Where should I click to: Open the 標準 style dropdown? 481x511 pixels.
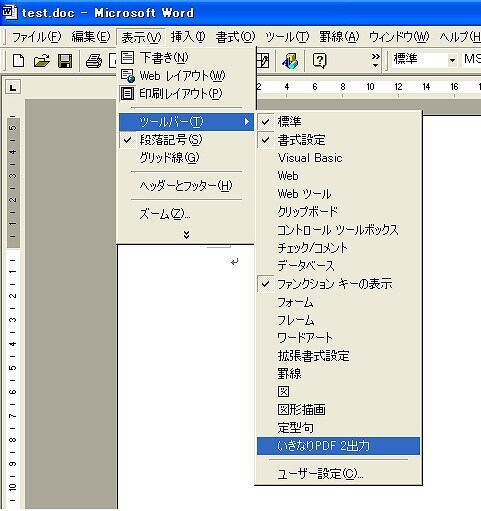pos(452,60)
